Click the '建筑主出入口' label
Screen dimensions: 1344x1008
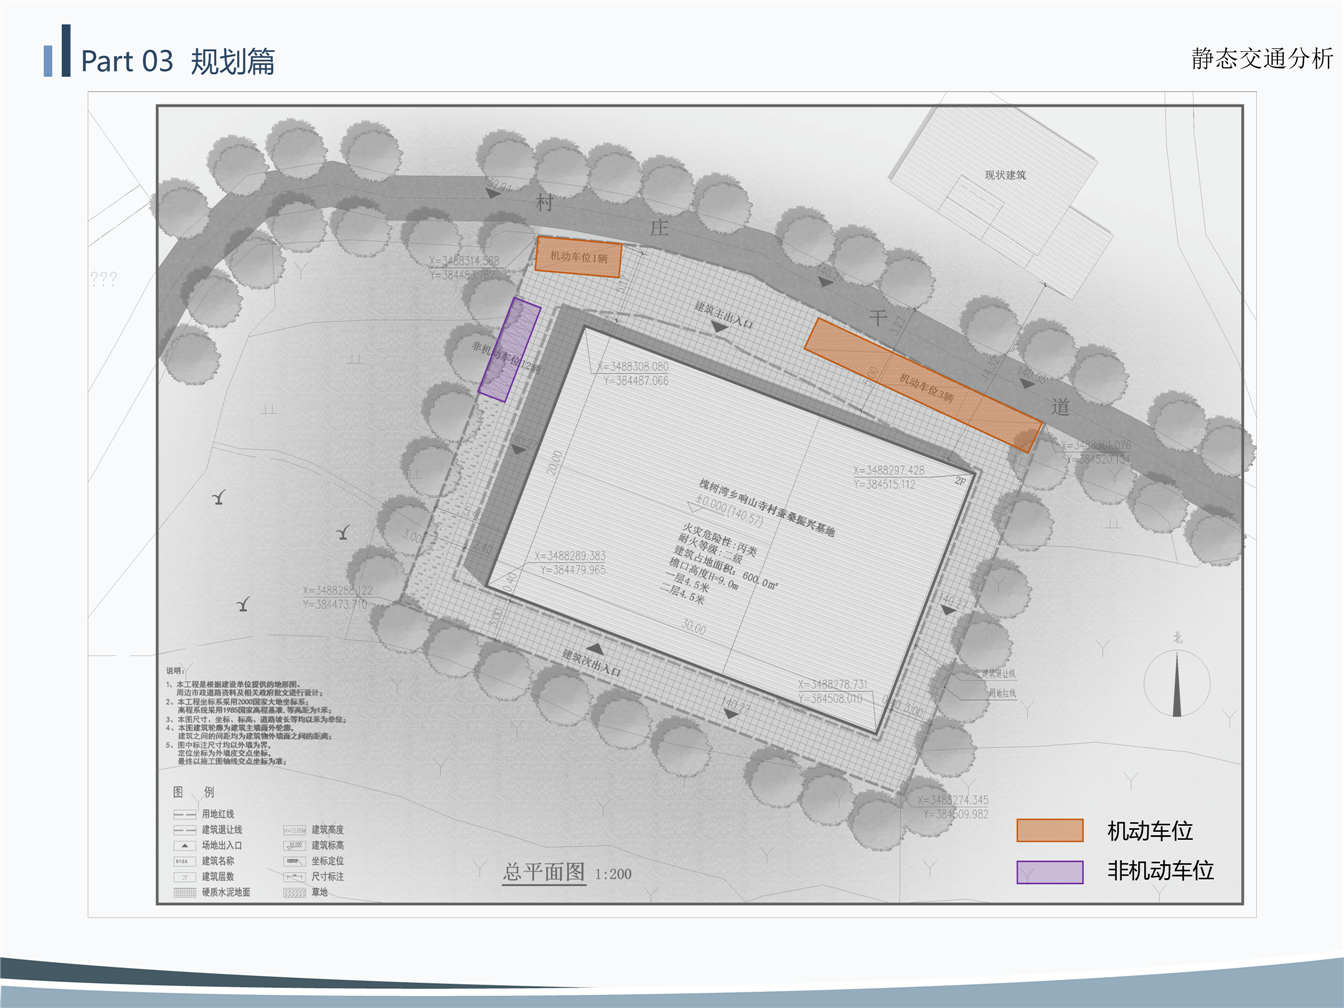724,315
